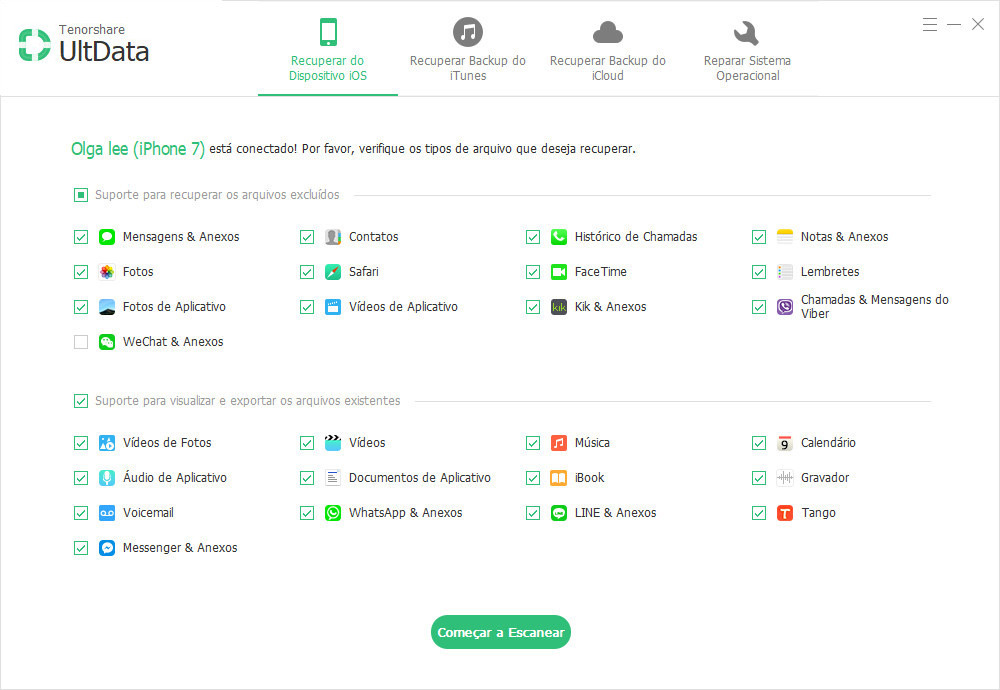1000x690 pixels.
Task: Click the 'LINE & Anexos' label
Action: (615, 513)
